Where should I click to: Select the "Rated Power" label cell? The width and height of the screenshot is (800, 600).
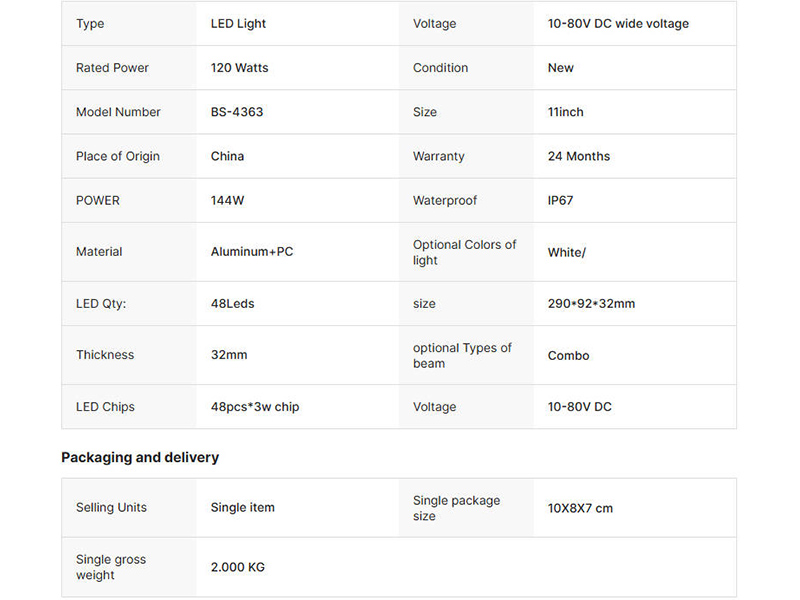pos(112,68)
